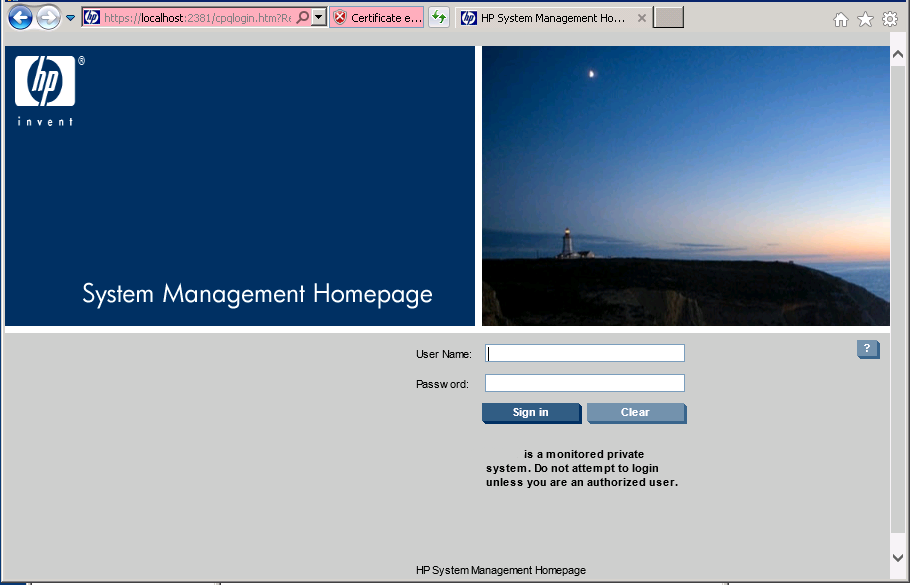Refresh the page with the green arrows icon

pyautogui.click(x=439, y=18)
